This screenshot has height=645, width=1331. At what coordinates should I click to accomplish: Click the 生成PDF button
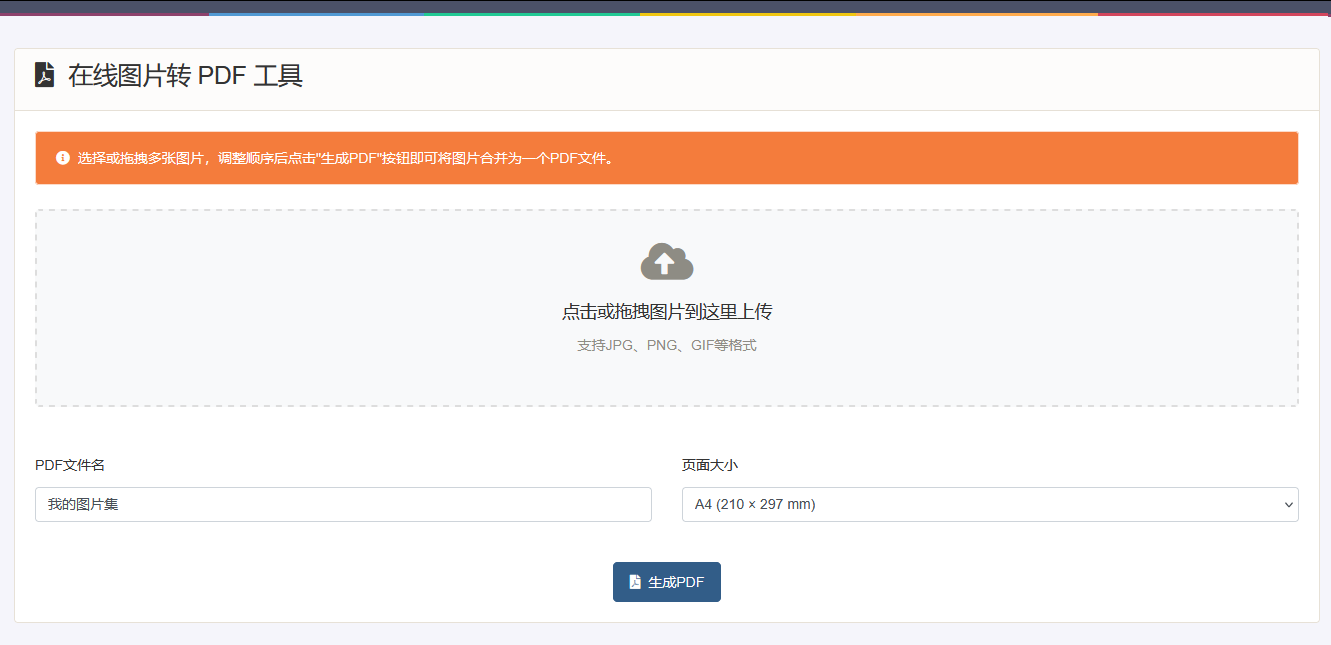667,582
